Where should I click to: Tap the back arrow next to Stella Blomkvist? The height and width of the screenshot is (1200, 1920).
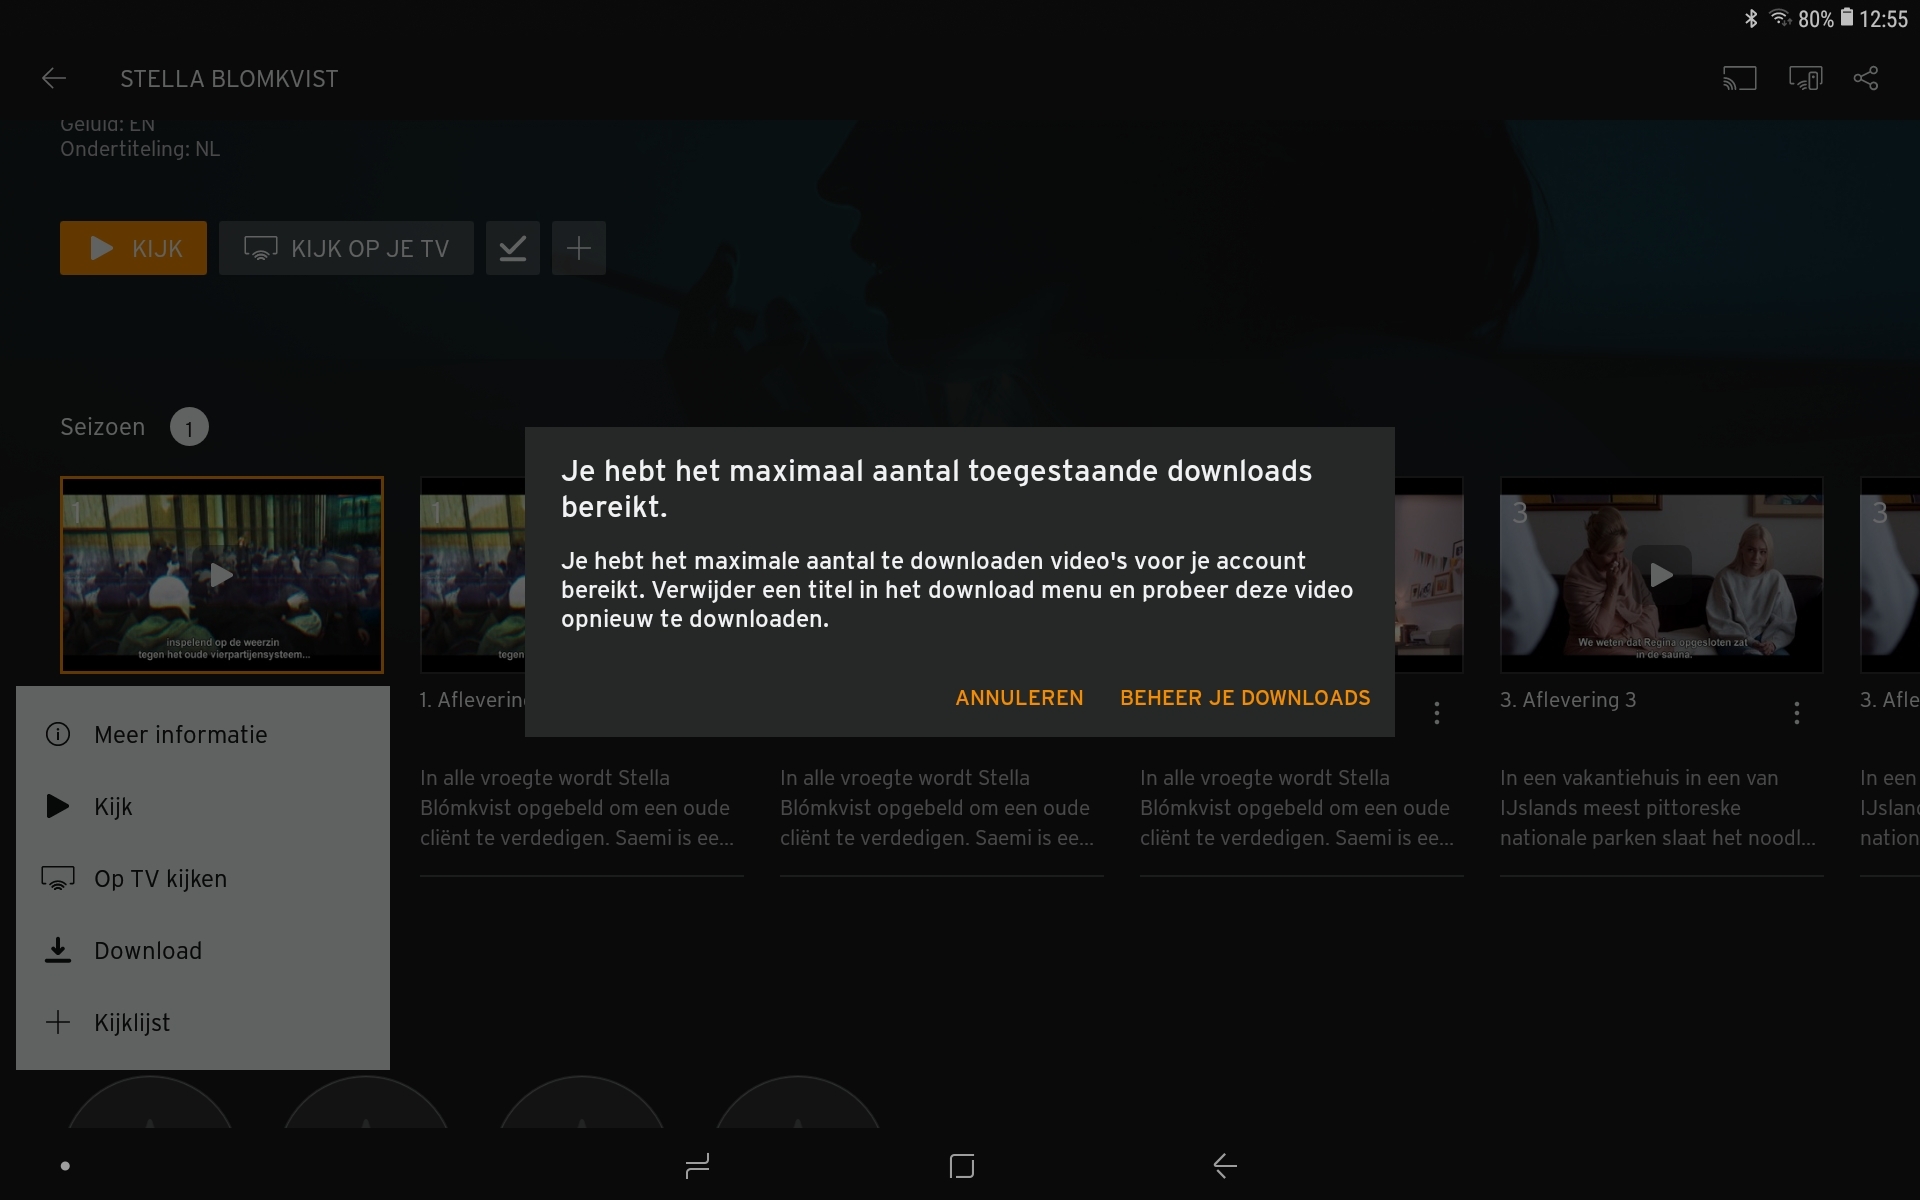point(54,79)
